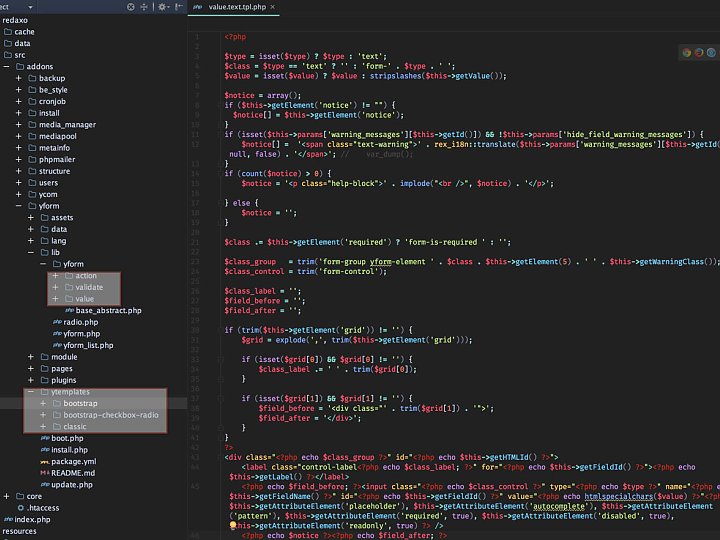Open project panel gear settings
720x540 pixels.
coord(162,7)
